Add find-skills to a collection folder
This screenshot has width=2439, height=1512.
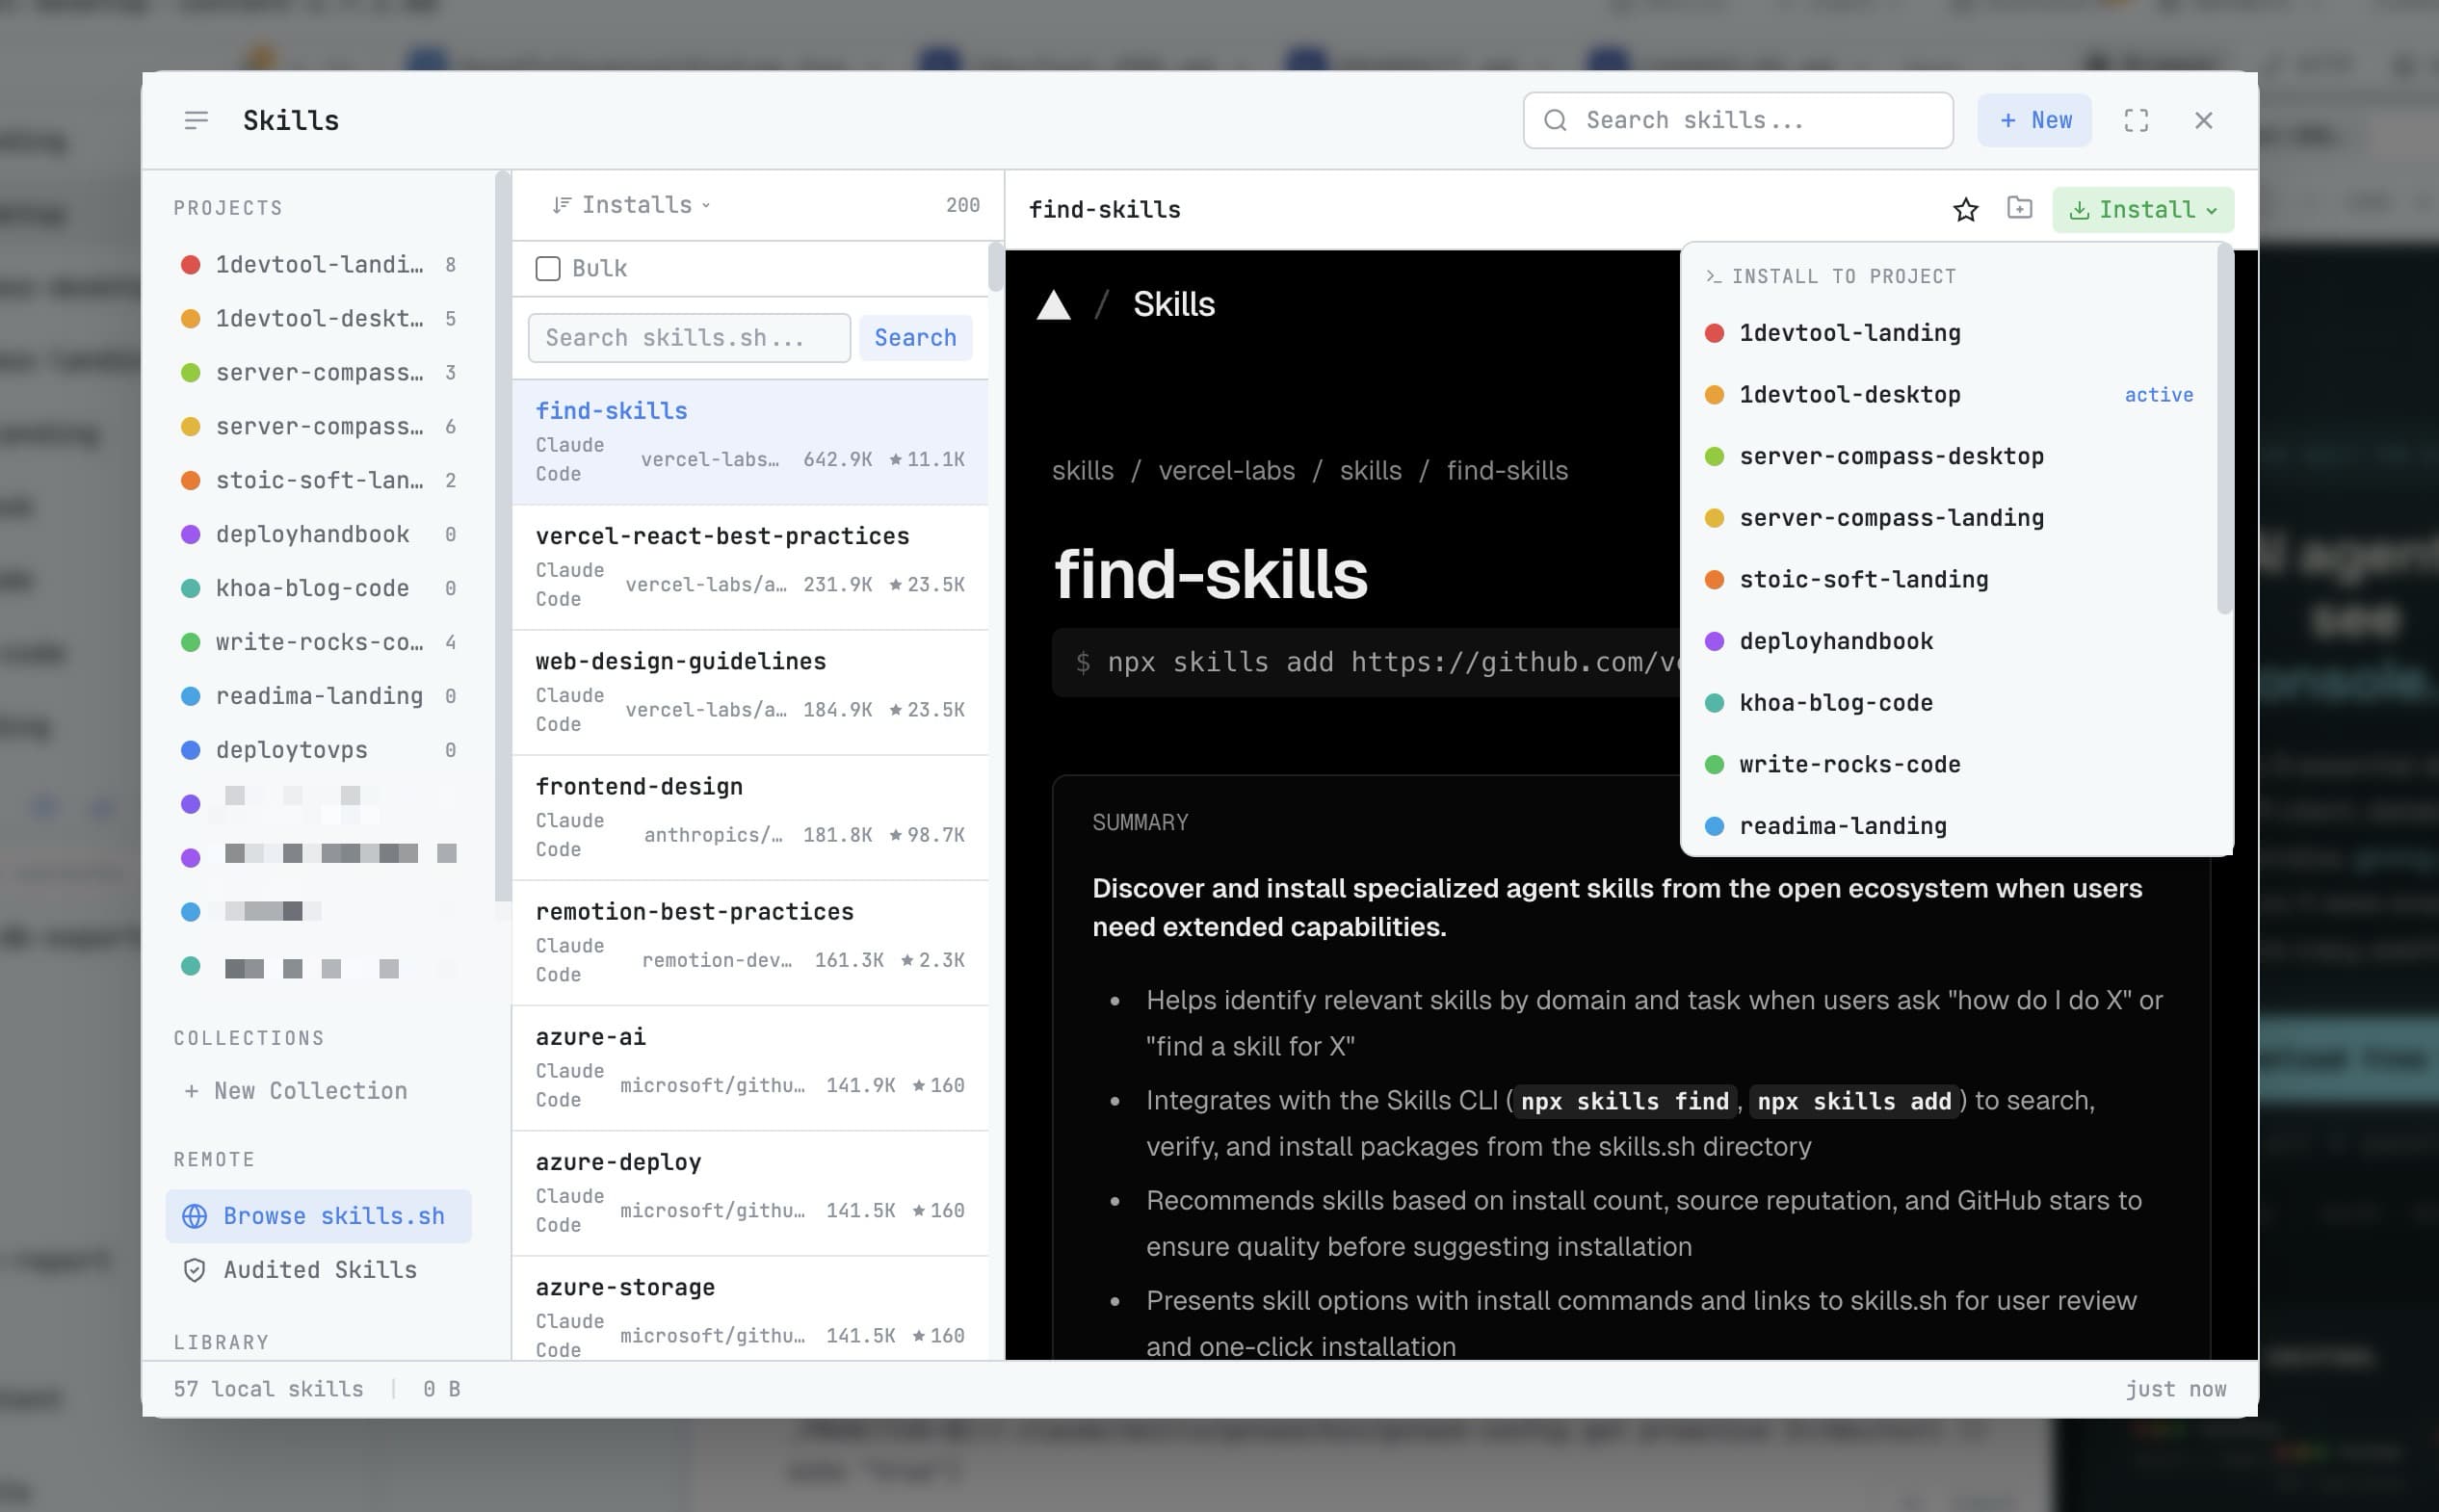2019,209
